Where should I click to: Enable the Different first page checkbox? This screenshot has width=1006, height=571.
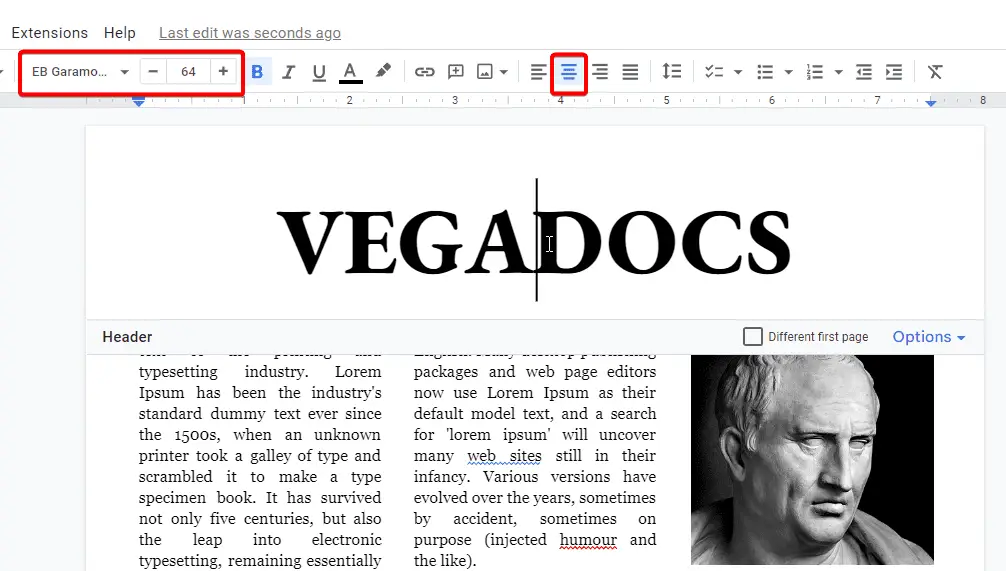(753, 337)
